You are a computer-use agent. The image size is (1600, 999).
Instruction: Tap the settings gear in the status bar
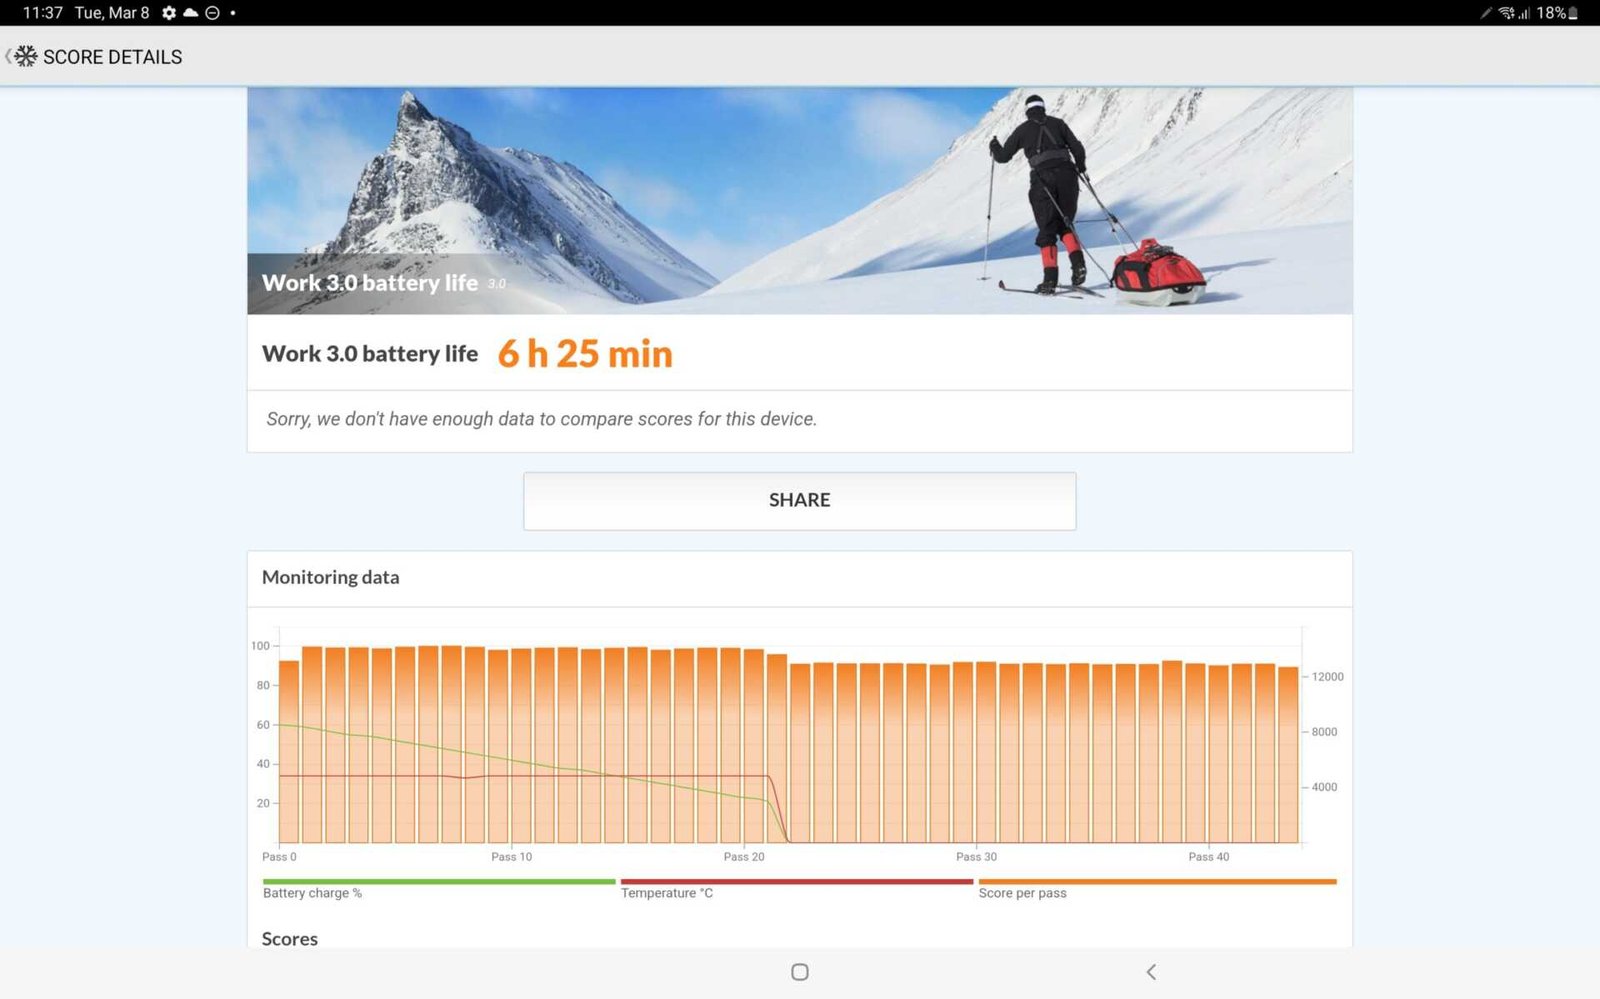pyautogui.click(x=169, y=13)
